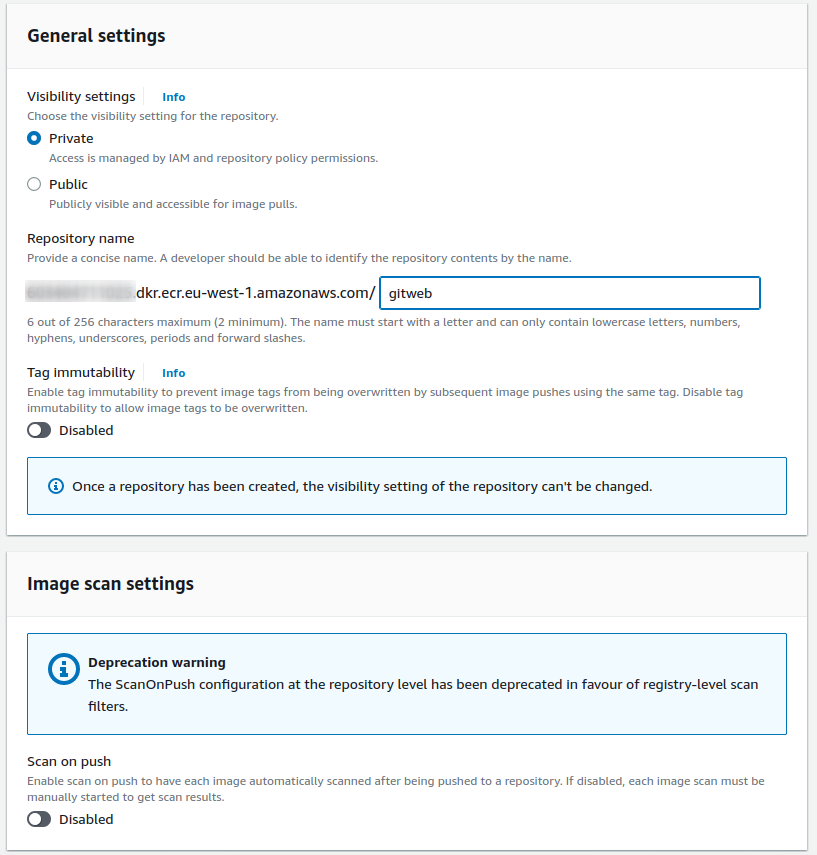Click Disabled label next to Scan on push toggle
This screenshot has height=855, width=817.
tap(86, 819)
